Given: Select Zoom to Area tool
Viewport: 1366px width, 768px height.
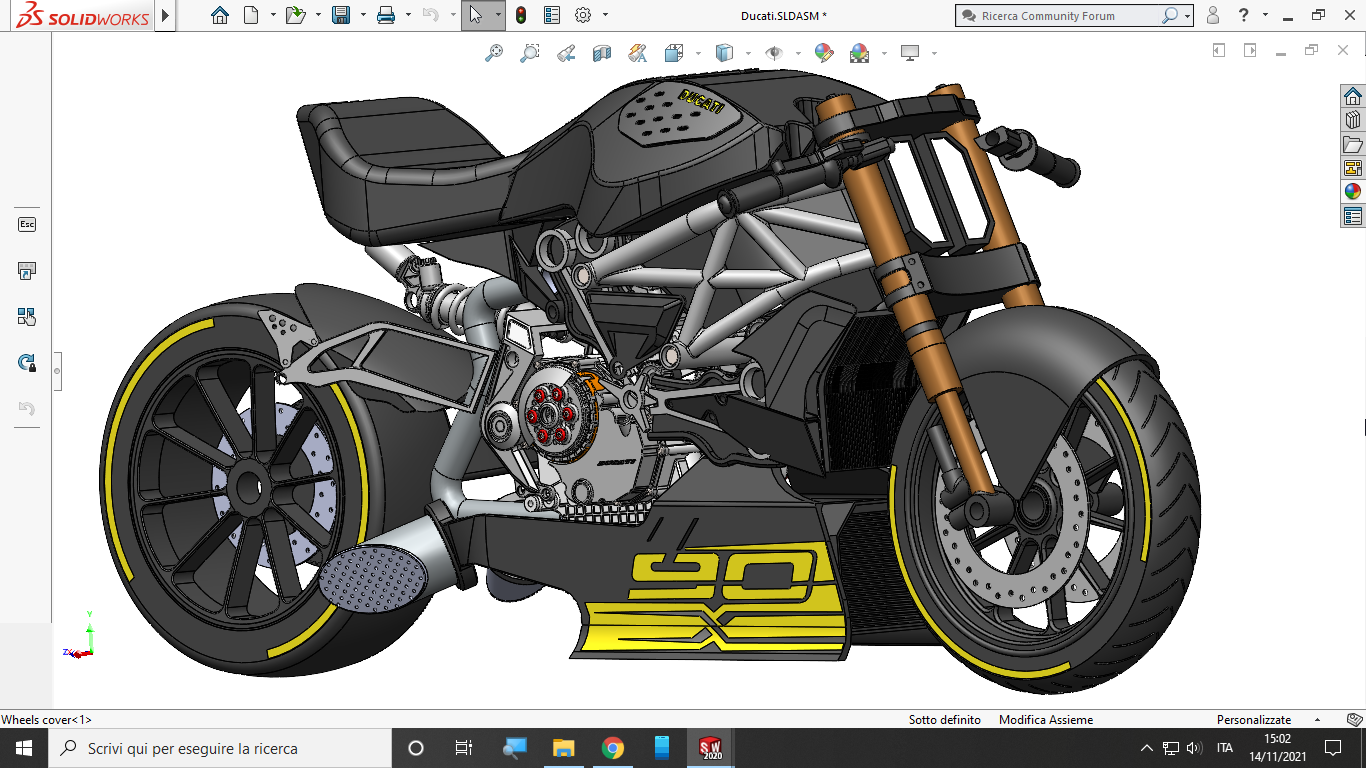Looking at the screenshot, I should [530, 53].
